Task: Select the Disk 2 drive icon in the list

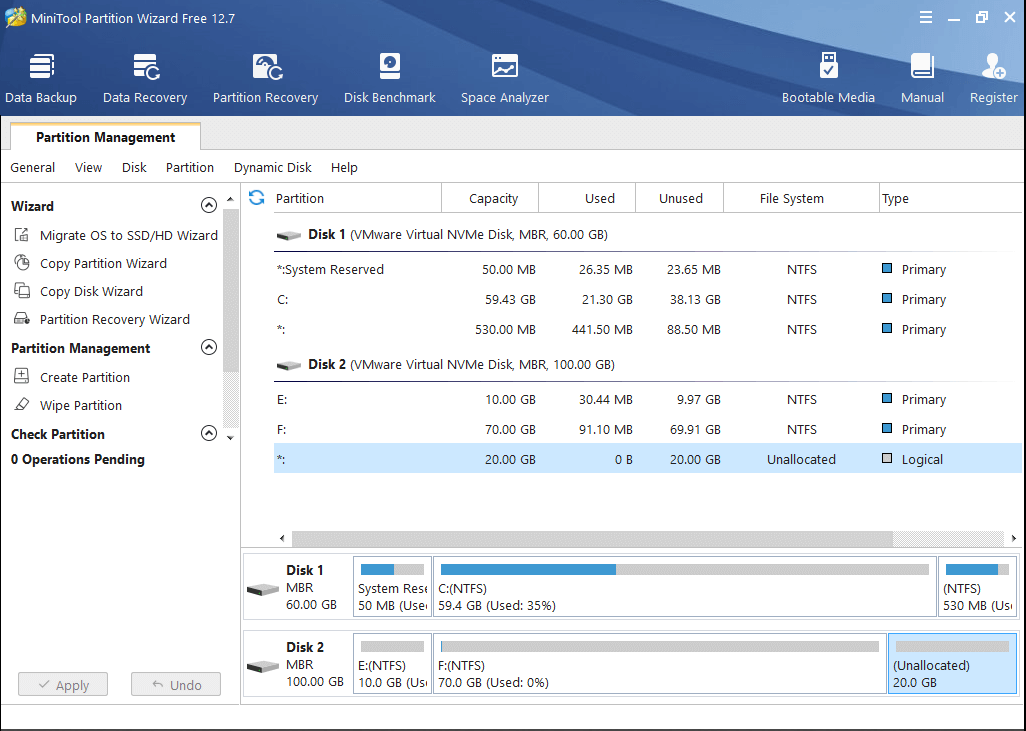Action: click(x=289, y=366)
